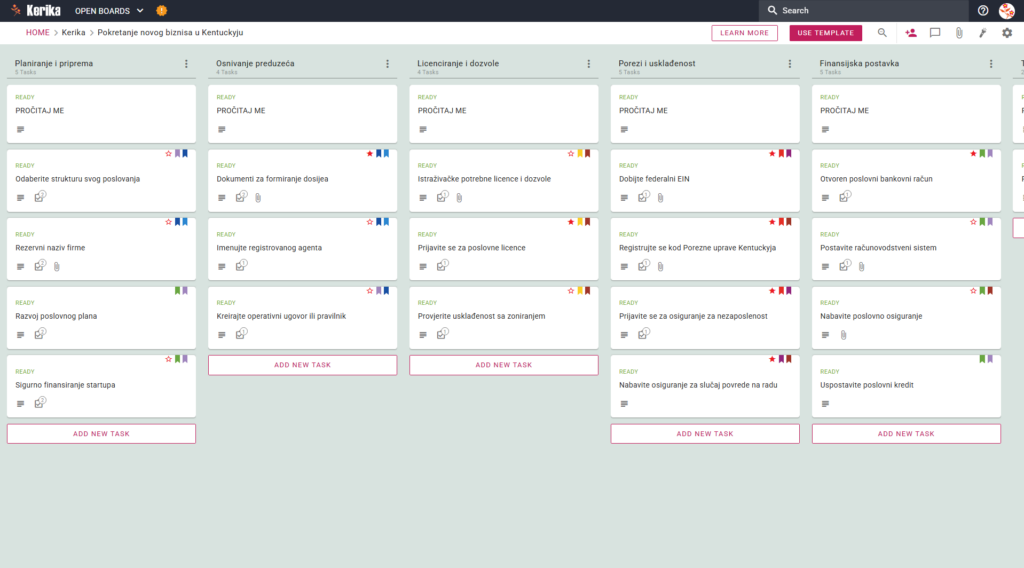The width and height of the screenshot is (1024, 568).
Task: Click Planiranje i priprema column title
Action: 54,63
